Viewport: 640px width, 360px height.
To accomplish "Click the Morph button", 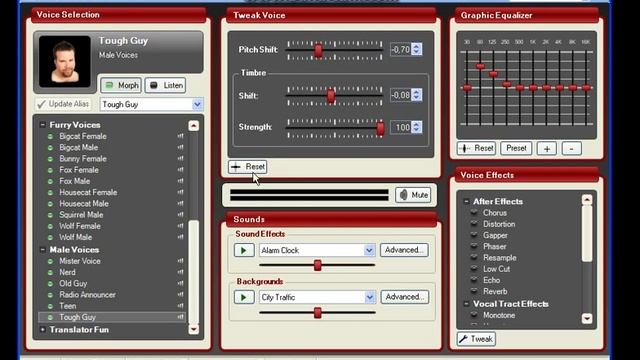I will click(121, 85).
